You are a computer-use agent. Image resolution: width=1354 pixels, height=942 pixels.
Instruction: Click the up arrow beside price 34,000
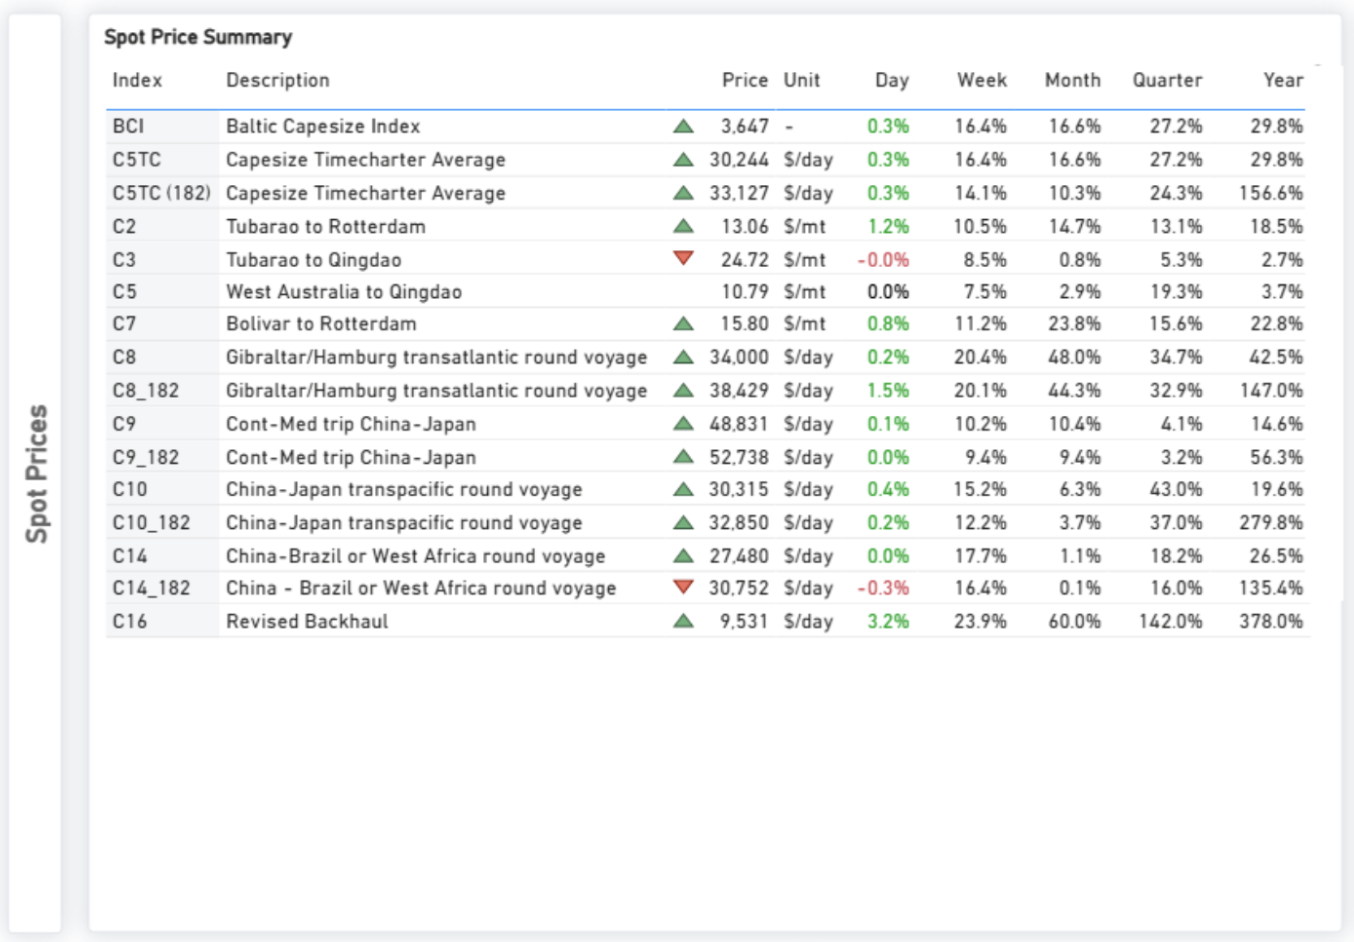tap(684, 357)
